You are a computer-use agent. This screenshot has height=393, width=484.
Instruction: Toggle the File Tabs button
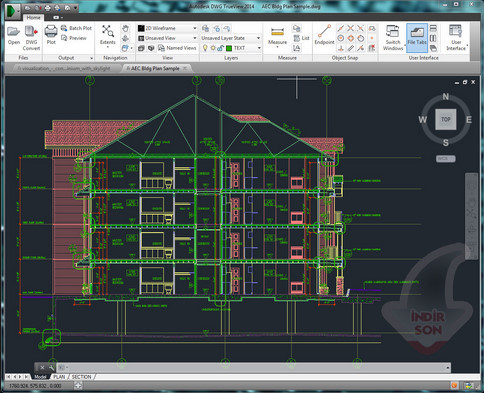click(417, 38)
